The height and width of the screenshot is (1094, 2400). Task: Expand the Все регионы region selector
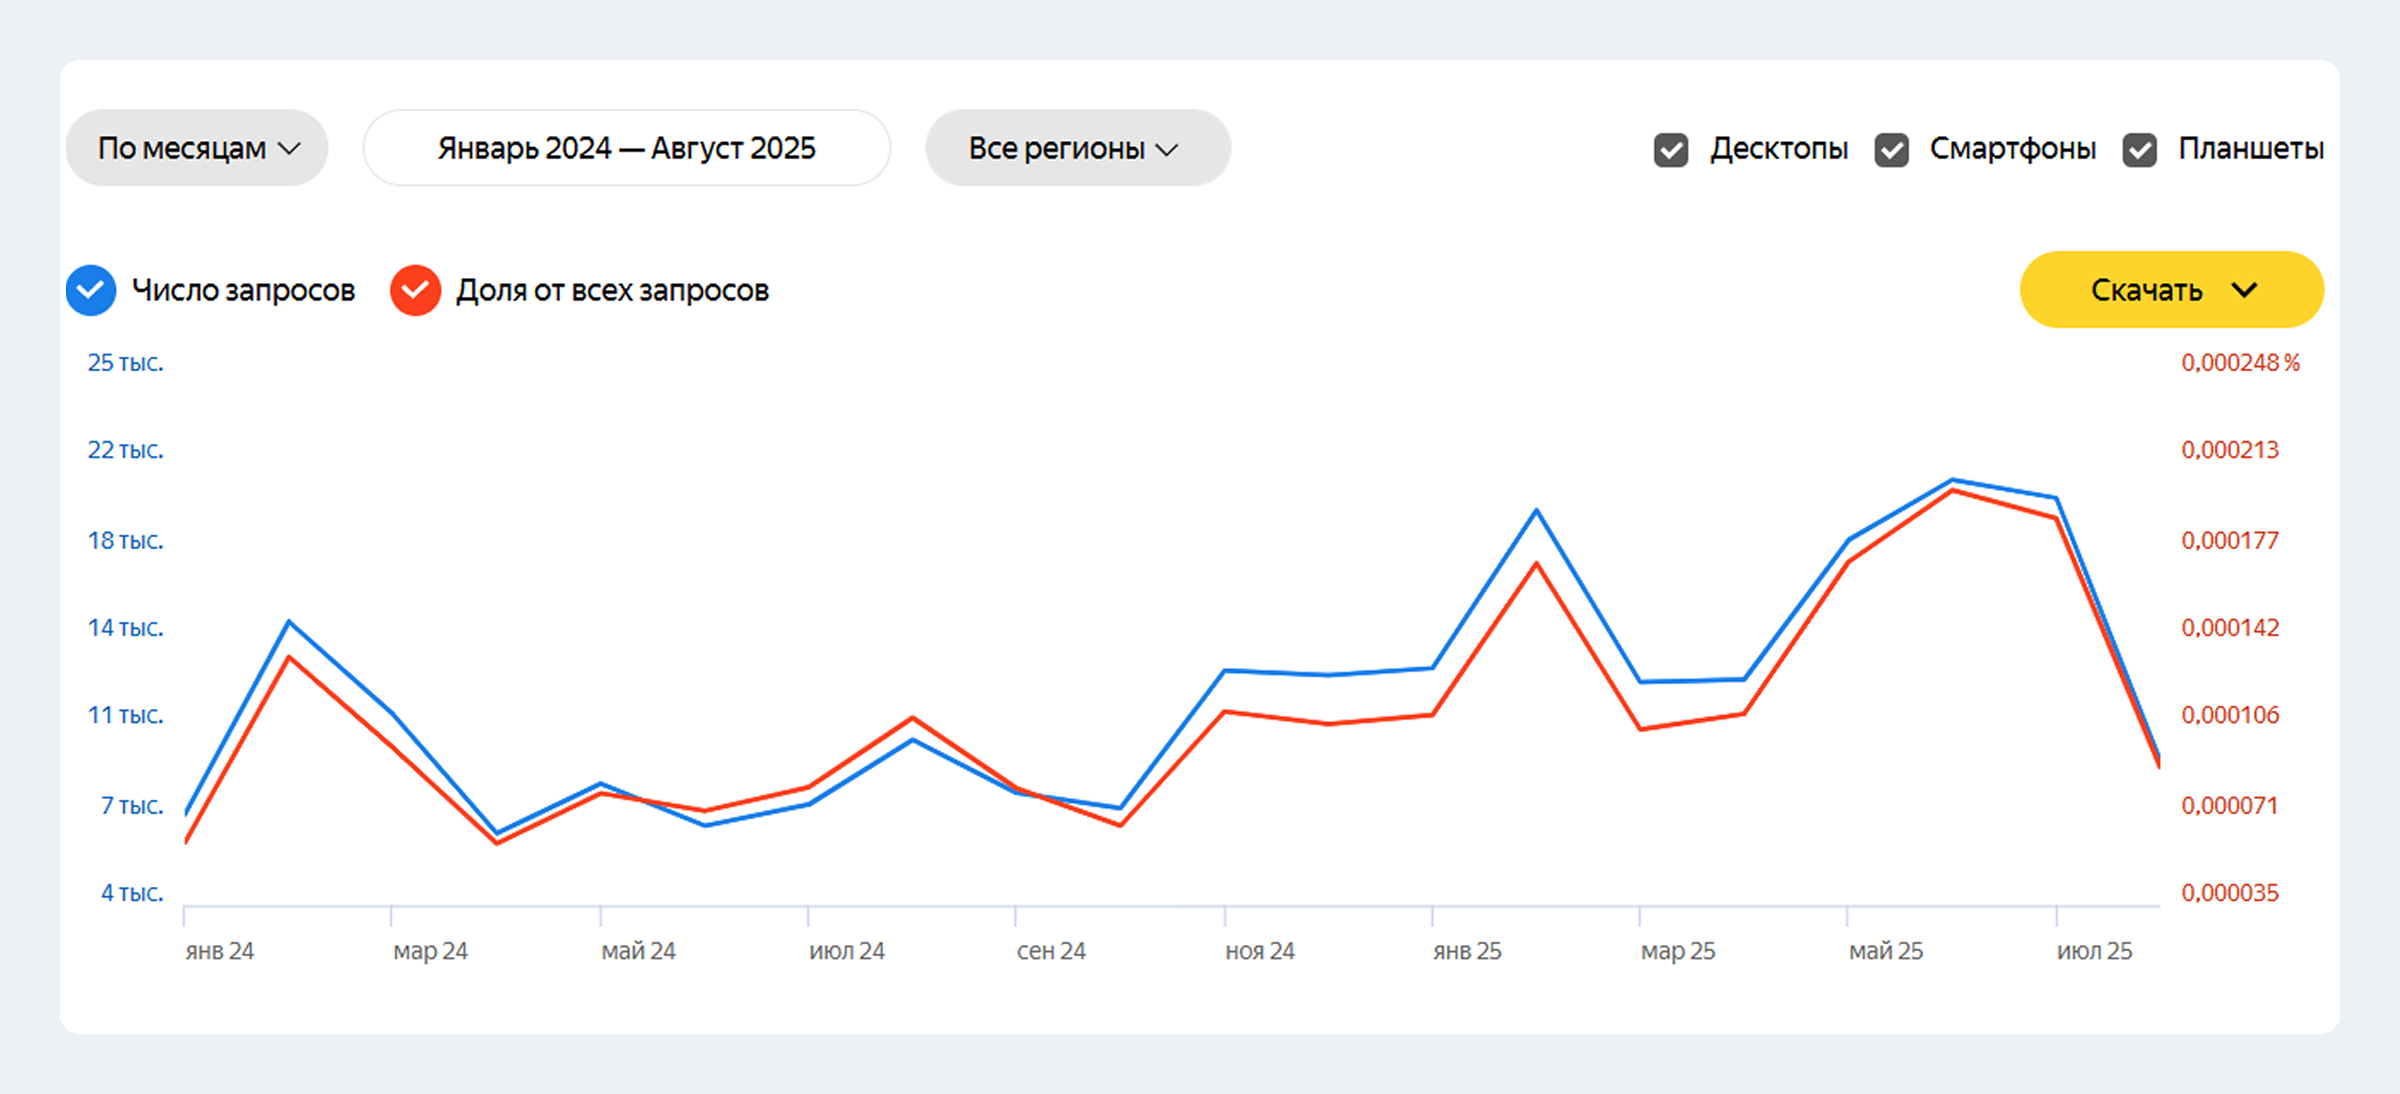tap(1077, 148)
